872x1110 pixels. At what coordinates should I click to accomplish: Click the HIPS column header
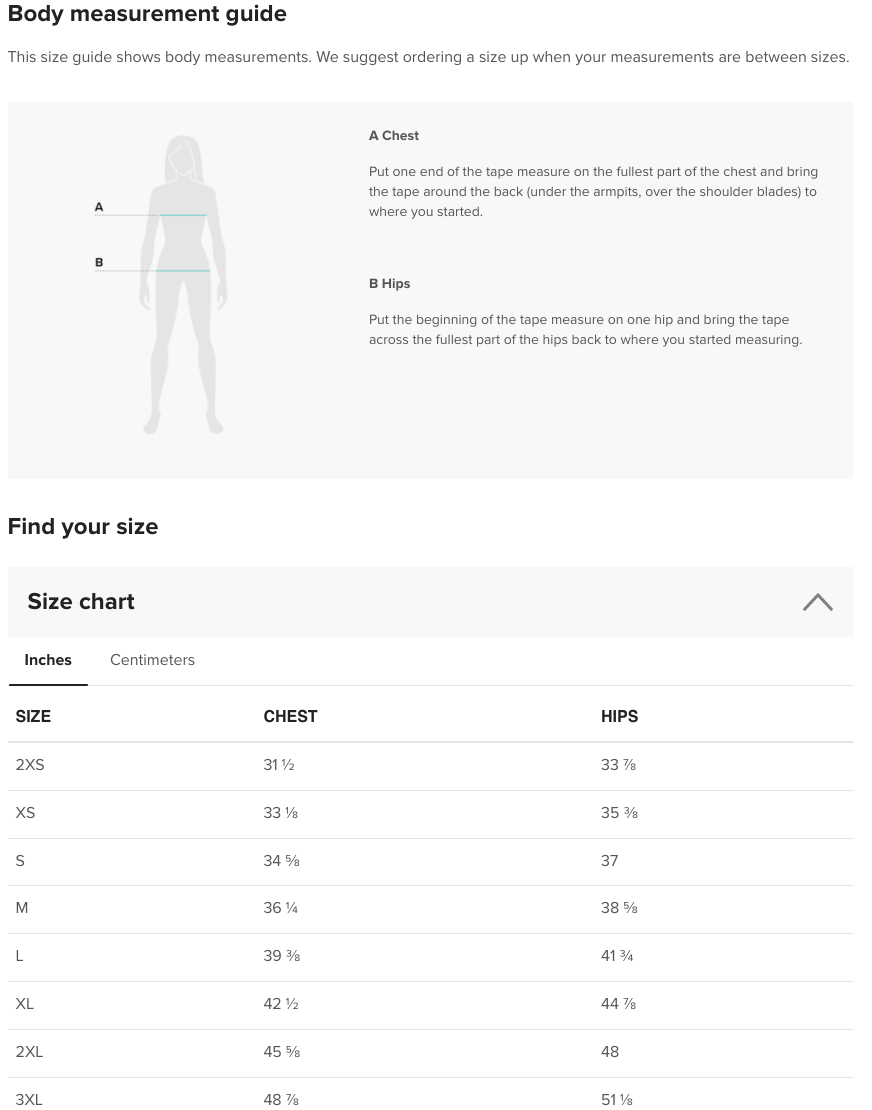click(x=619, y=716)
